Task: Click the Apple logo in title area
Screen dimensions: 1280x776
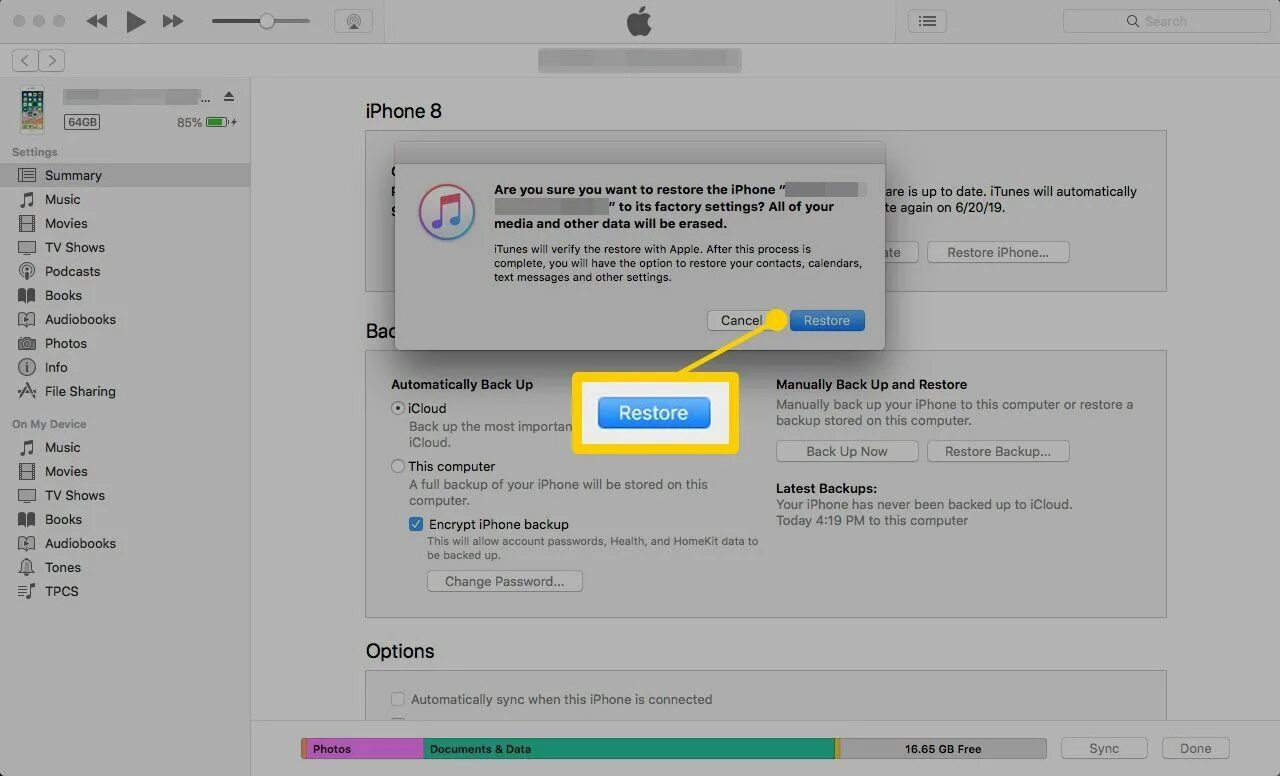Action: [639, 21]
